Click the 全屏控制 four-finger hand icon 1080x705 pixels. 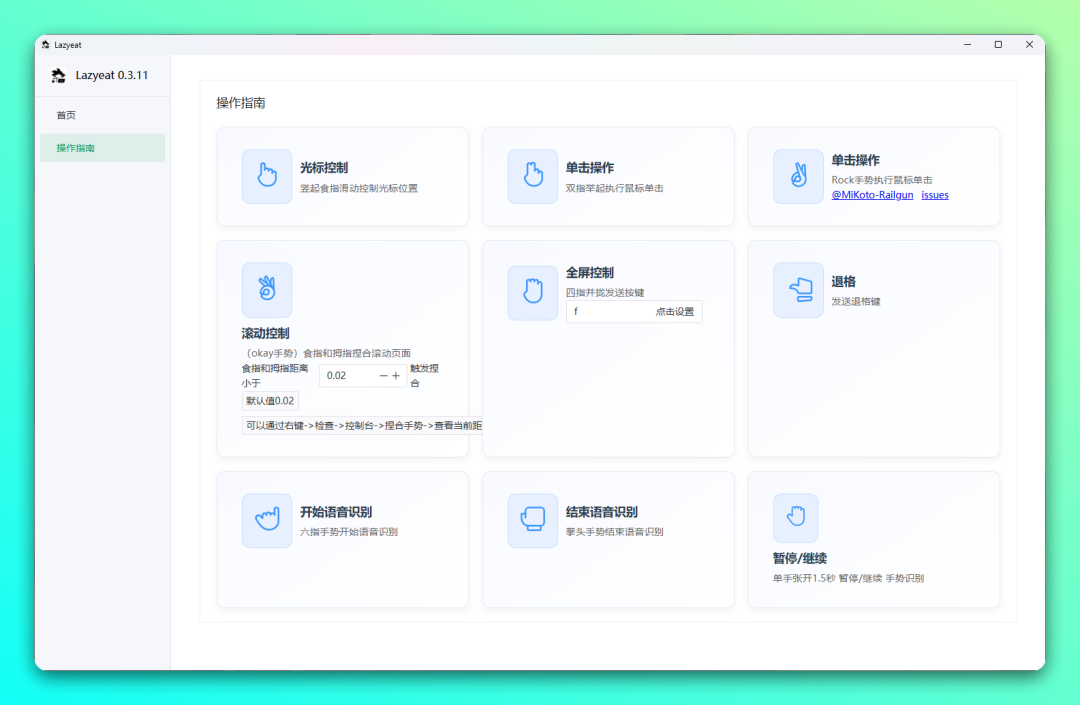tap(532, 293)
